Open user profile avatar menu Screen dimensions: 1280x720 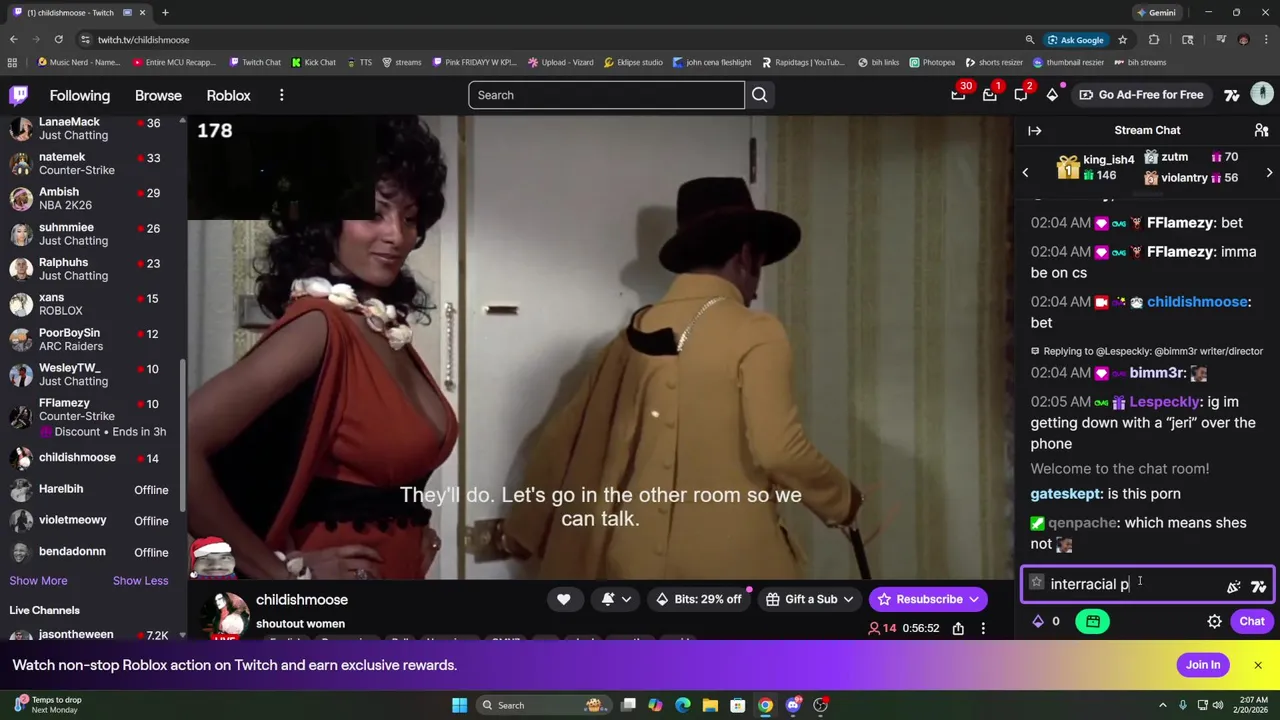pyautogui.click(x=1262, y=94)
